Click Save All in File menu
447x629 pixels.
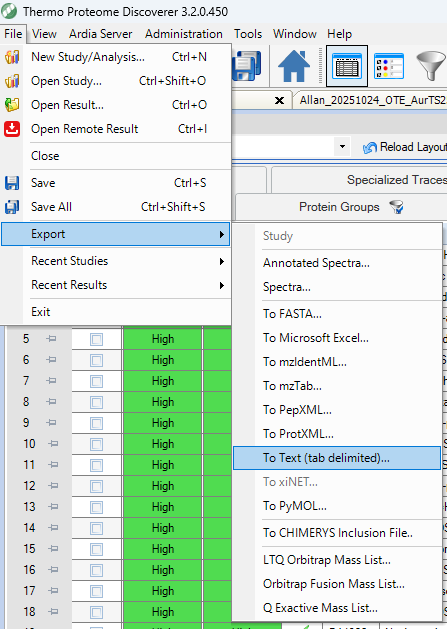[x=116, y=207]
